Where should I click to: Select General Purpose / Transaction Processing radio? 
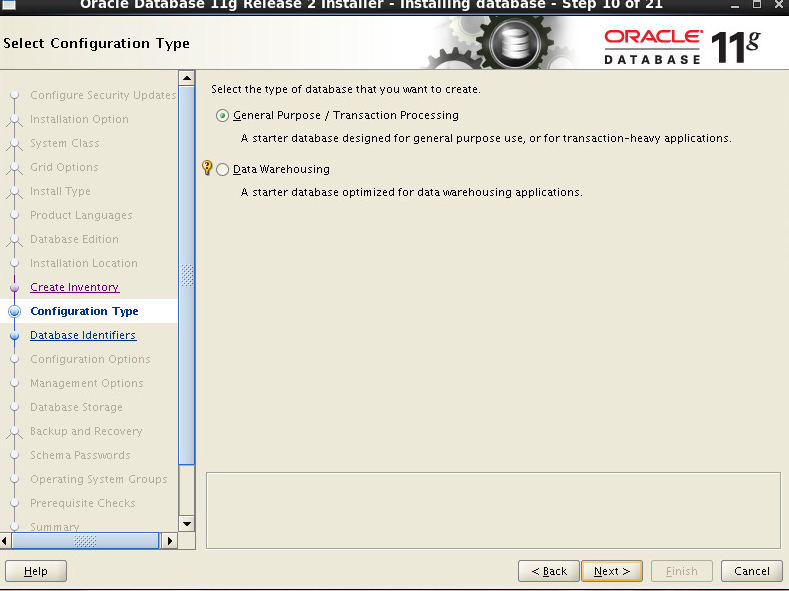(222, 116)
